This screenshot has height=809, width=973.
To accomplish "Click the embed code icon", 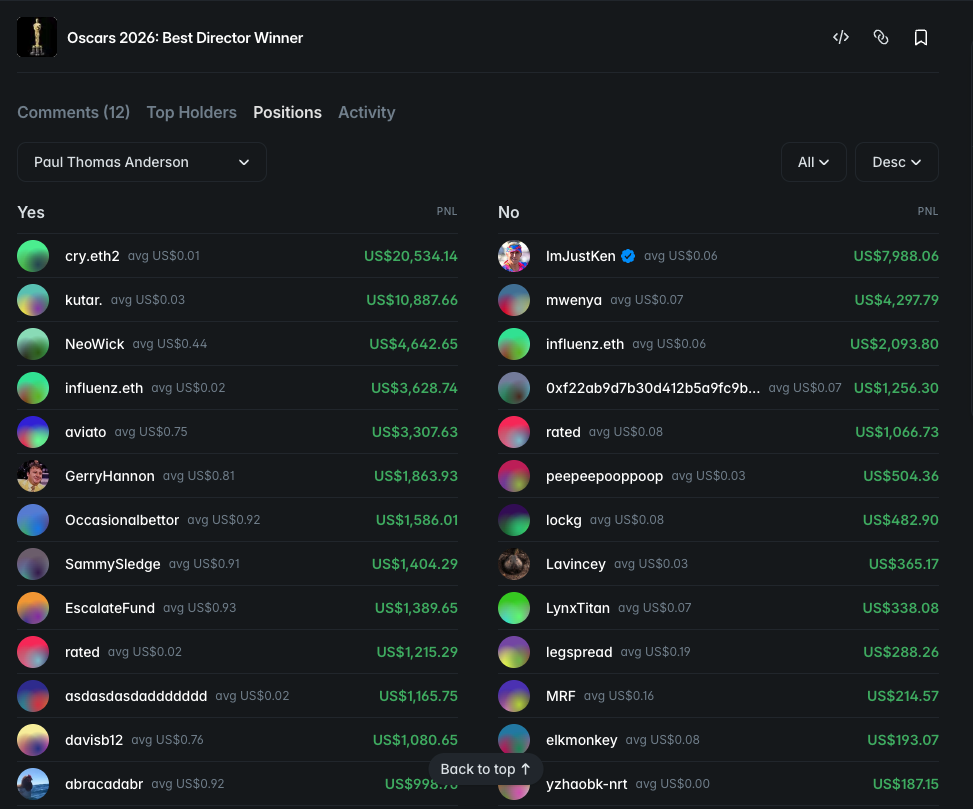I will coord(841,37).
